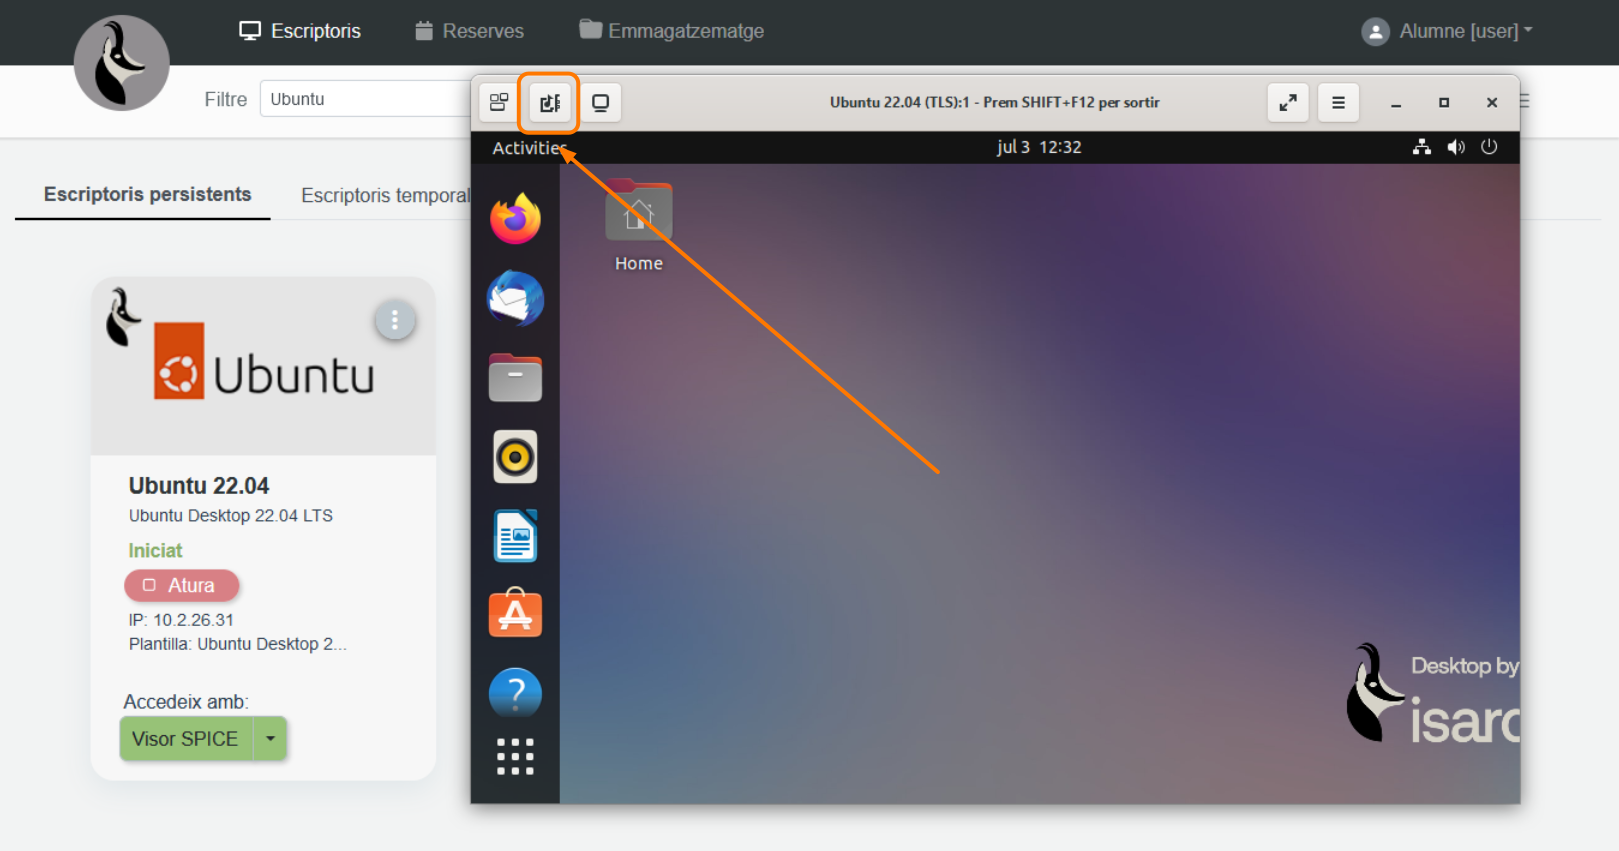1619x851 pixels.
Task: Switch to the Reserves tab
Action: click(470, 31)
